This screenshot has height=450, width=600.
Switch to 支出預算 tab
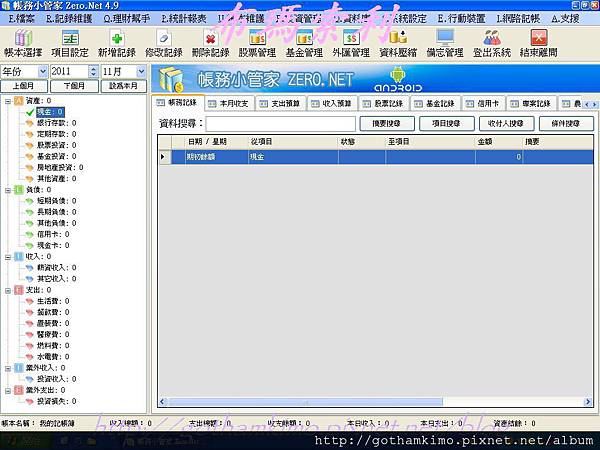coord(280,103)
